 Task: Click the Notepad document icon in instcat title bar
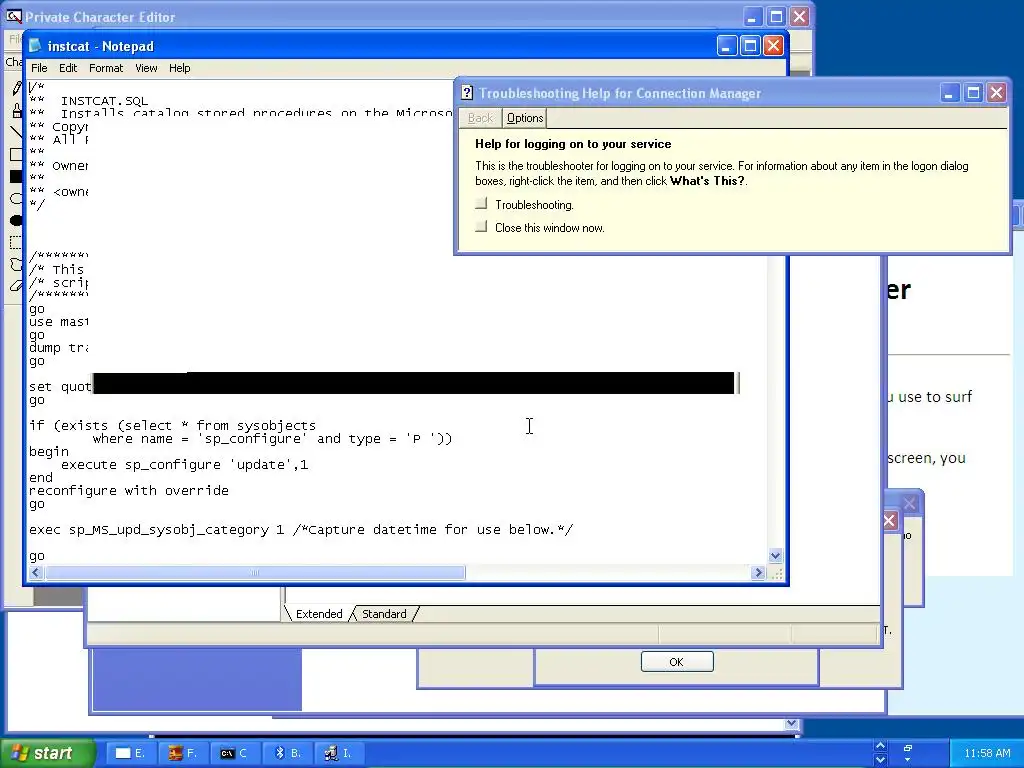[35, 46]
